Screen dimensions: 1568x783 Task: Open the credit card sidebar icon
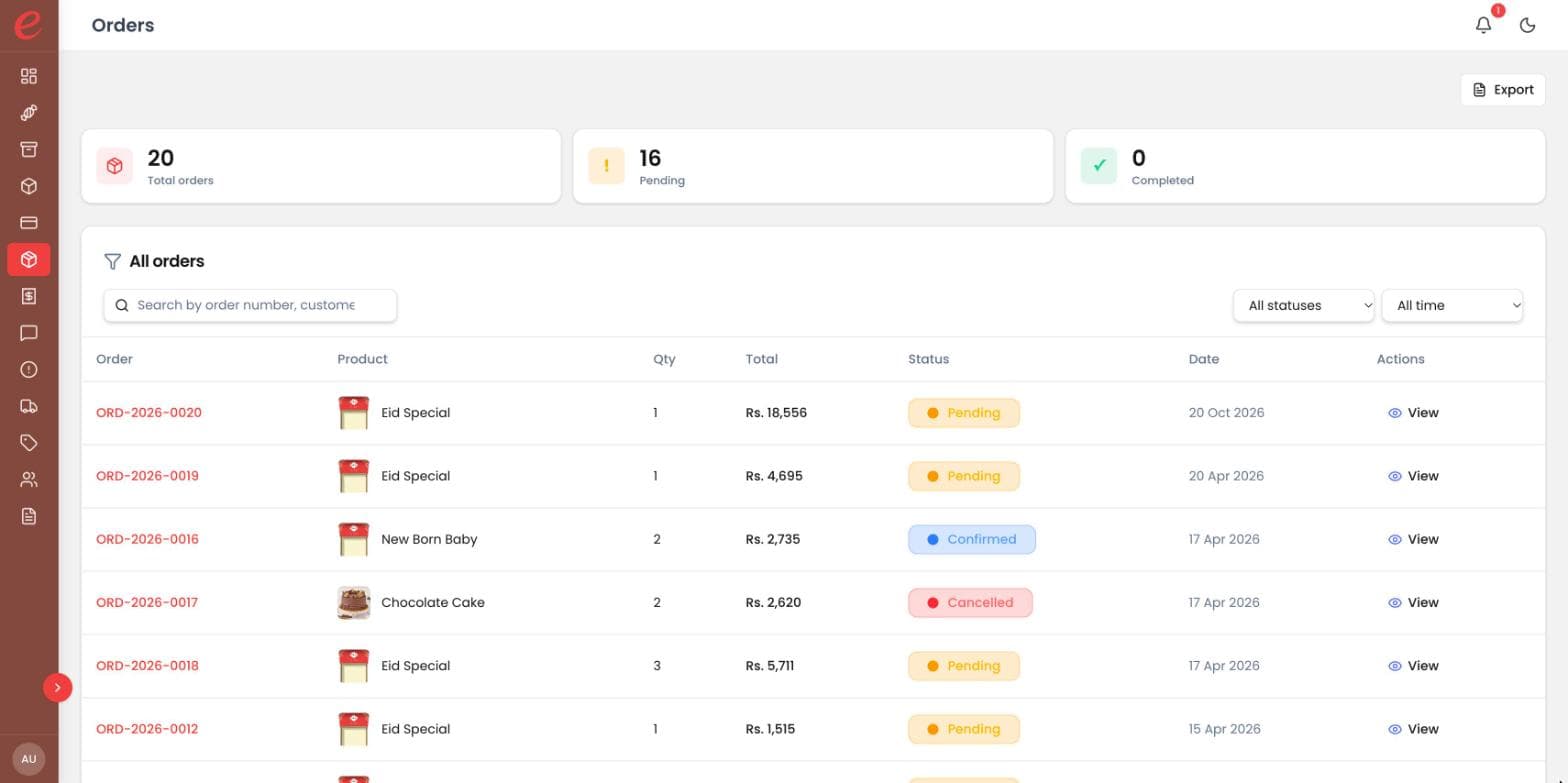coord(29,223)
